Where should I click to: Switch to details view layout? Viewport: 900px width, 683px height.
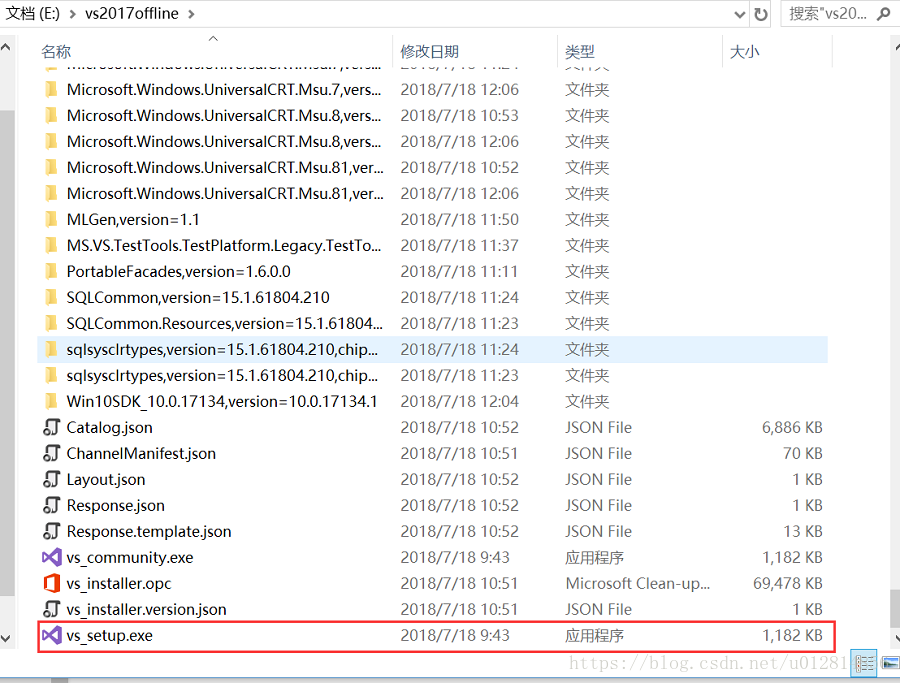pyautogui.click(x=864, y=663)
